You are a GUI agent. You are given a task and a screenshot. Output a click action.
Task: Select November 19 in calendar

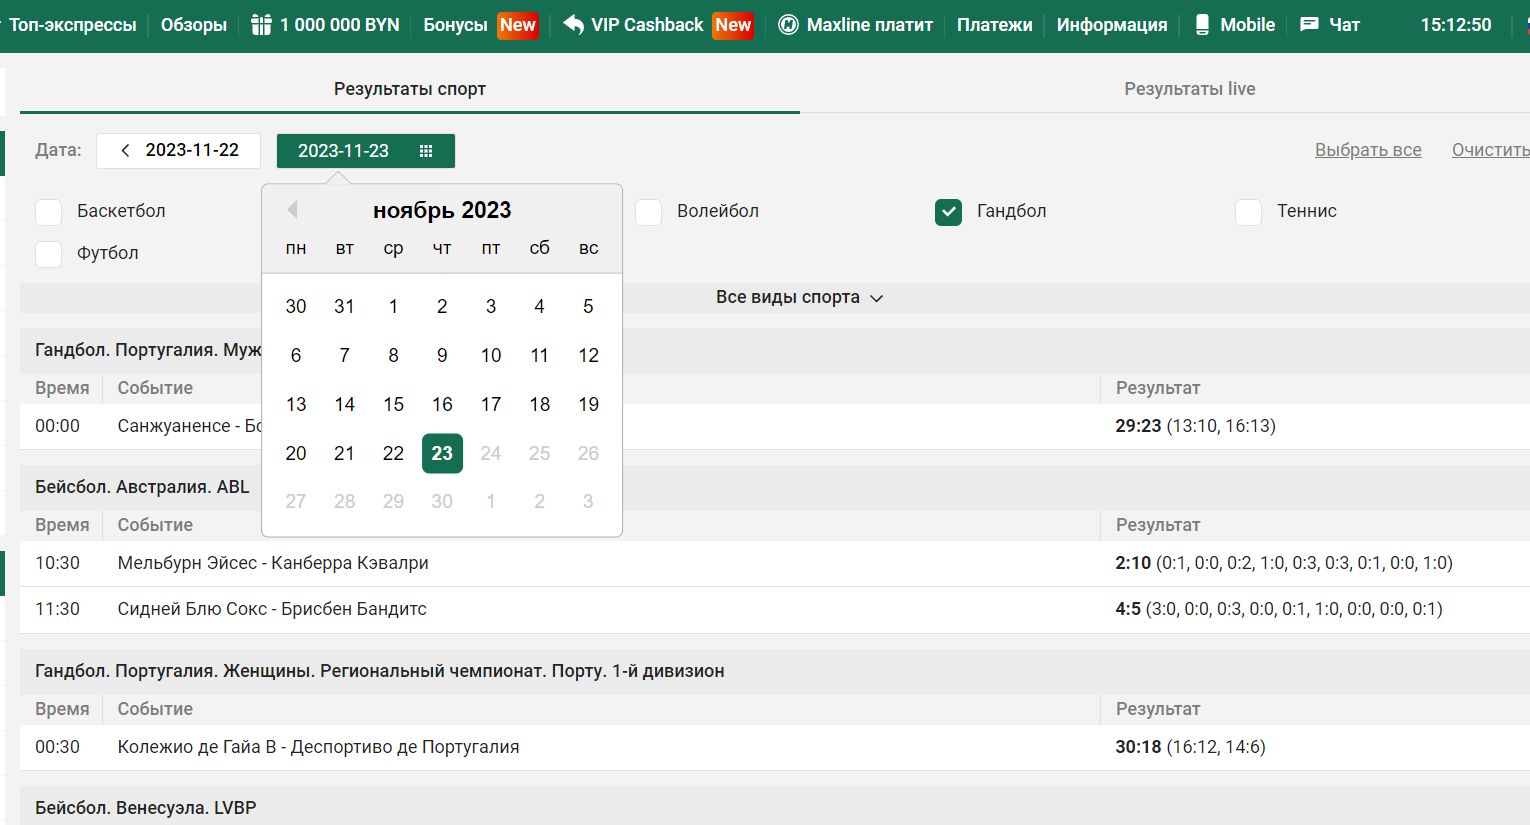(x=588, y=404)
